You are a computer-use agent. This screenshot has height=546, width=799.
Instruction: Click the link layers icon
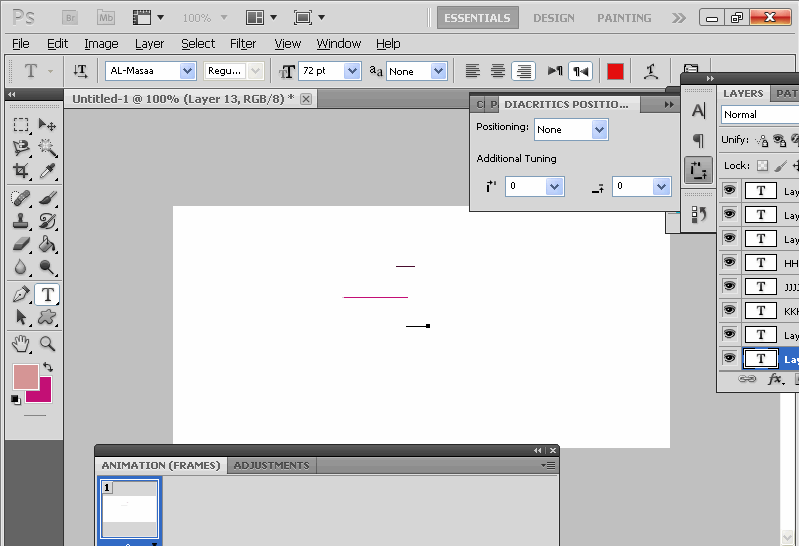click(x=747, y=379)
